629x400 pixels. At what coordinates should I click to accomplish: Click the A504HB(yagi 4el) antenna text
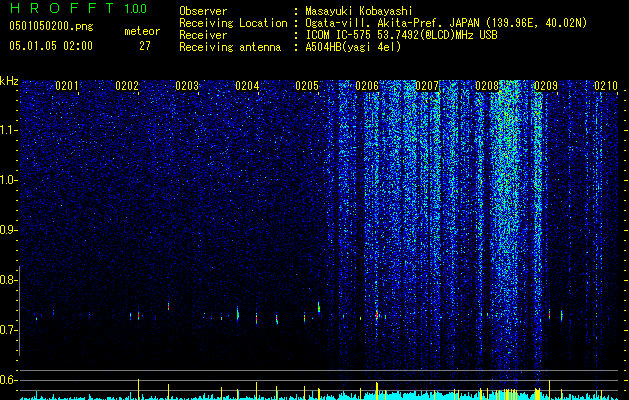[x=353, y=47]
